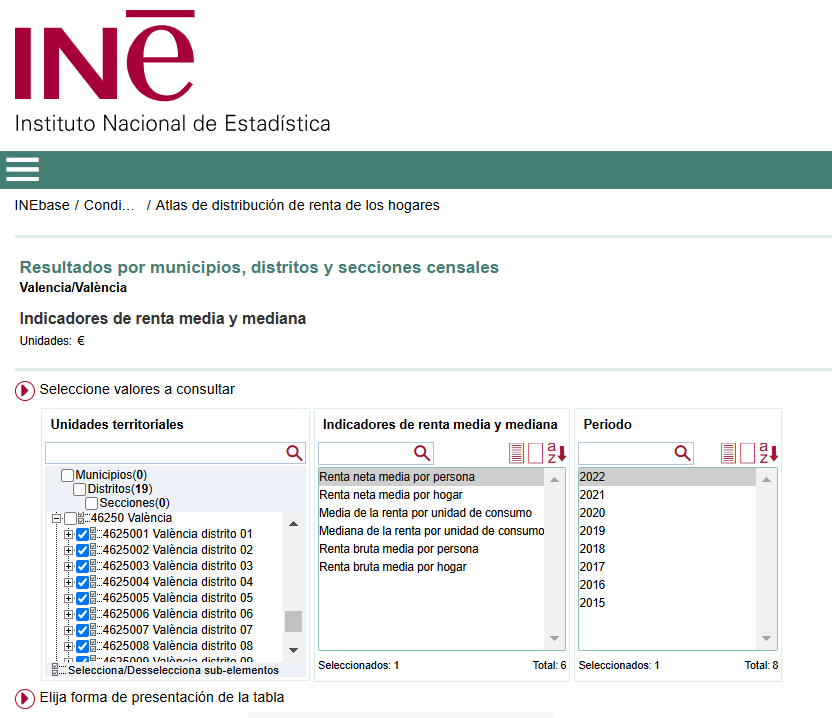Image resolution: width=832 pixels, height=718 pixels.
Task: Deselect all values in Indicadores panel
Action: pyautogui.click(x=535, y=453)
